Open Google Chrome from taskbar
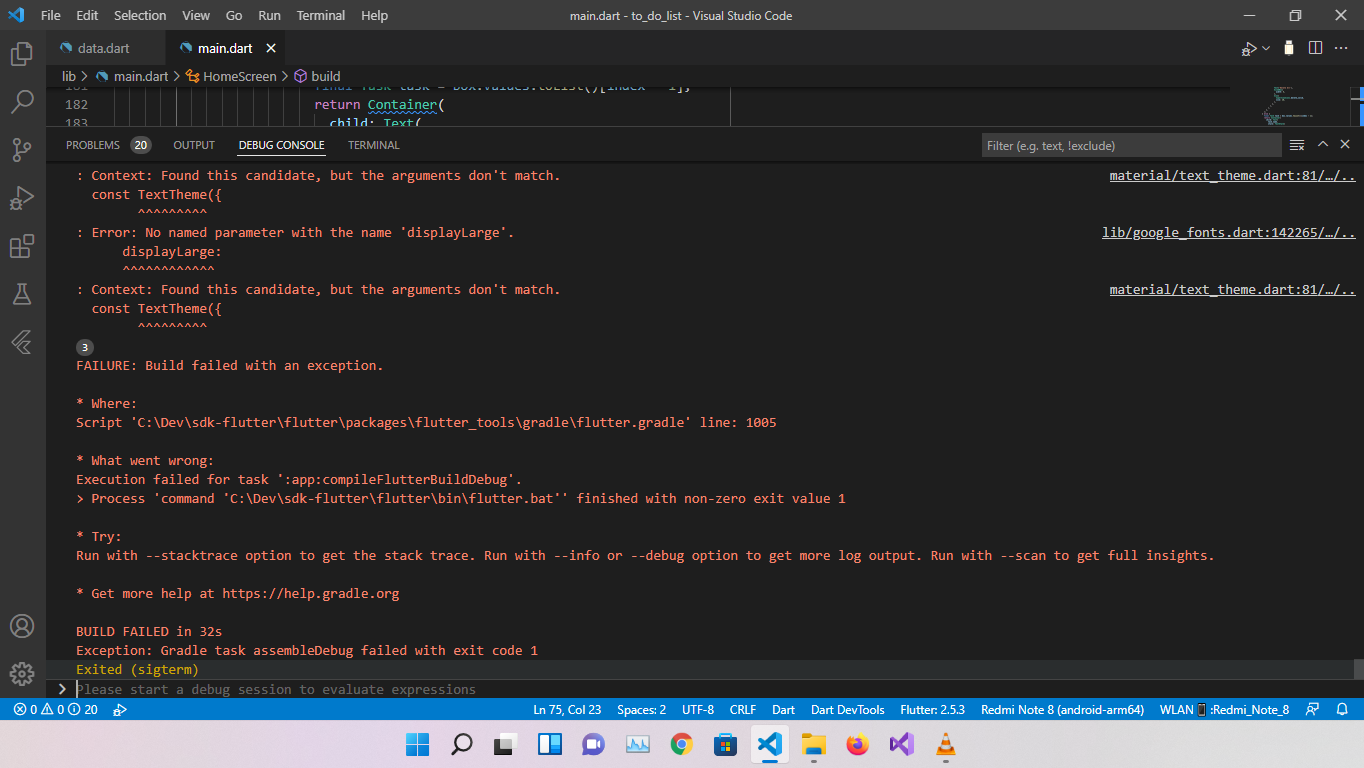The image size is (1364, 768). (682, 744)
